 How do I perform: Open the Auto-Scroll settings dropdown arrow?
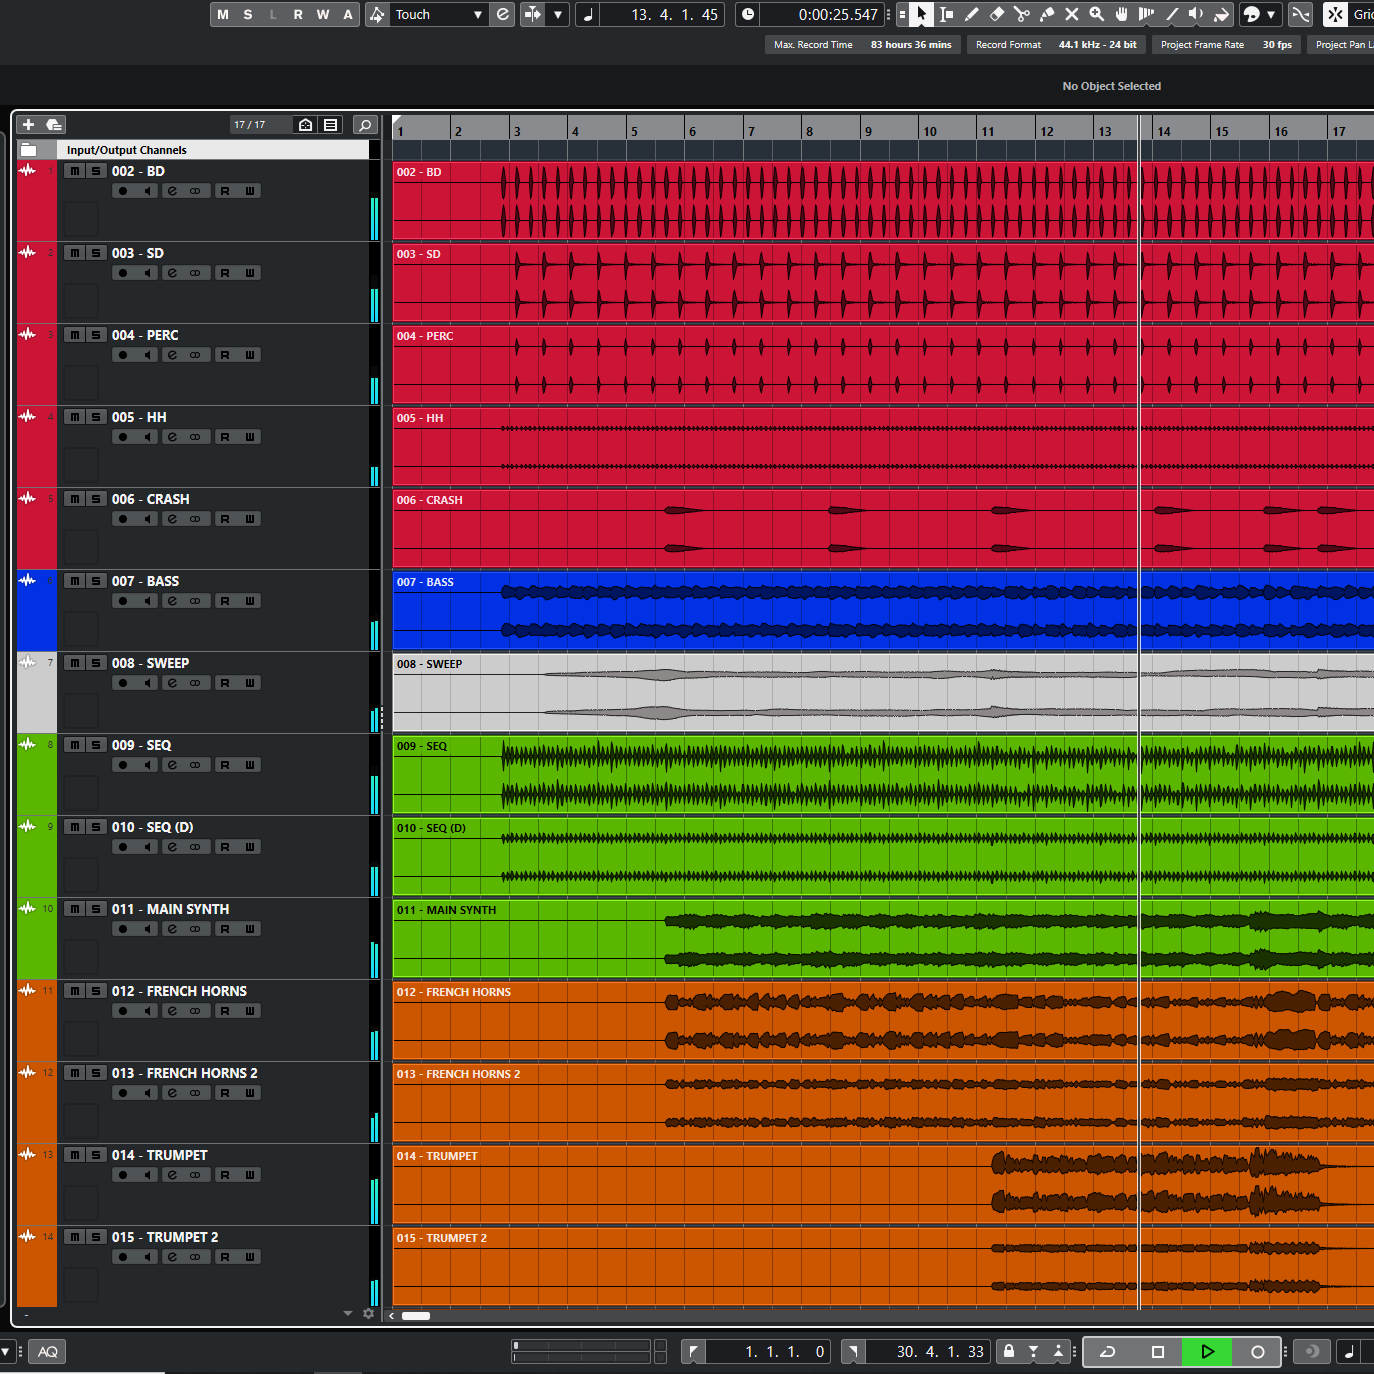(x=558, y=14)
